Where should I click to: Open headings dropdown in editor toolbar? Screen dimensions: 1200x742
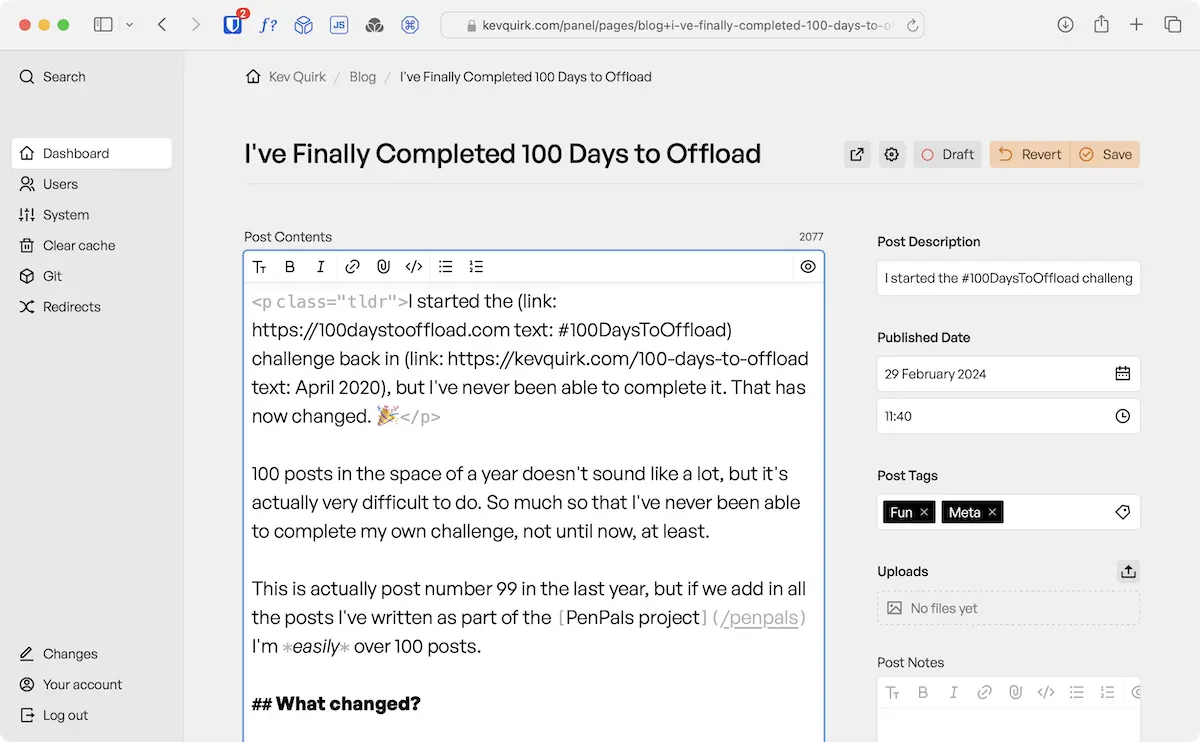(260, 267)
